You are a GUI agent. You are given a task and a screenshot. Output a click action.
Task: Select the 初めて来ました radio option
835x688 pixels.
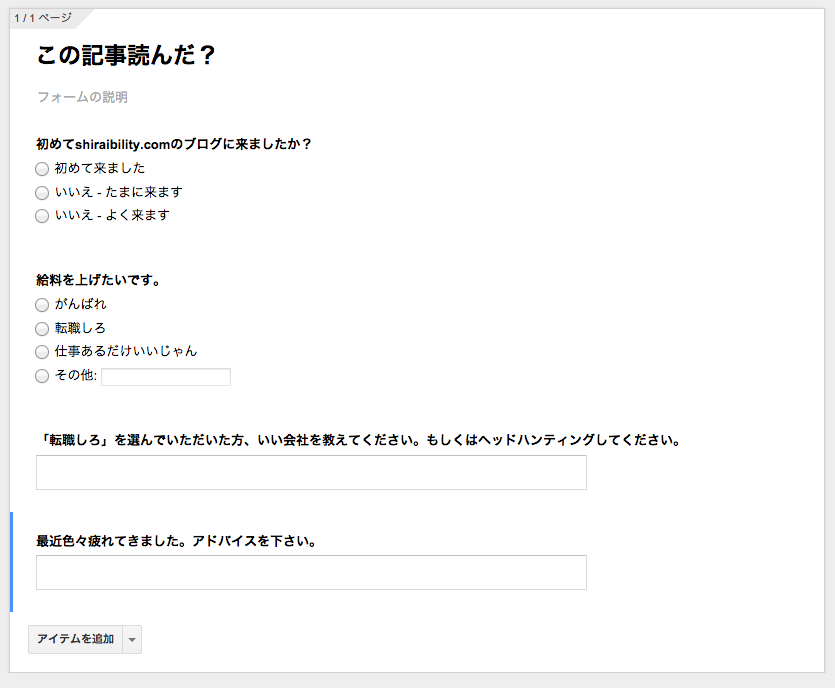[42, 169]
